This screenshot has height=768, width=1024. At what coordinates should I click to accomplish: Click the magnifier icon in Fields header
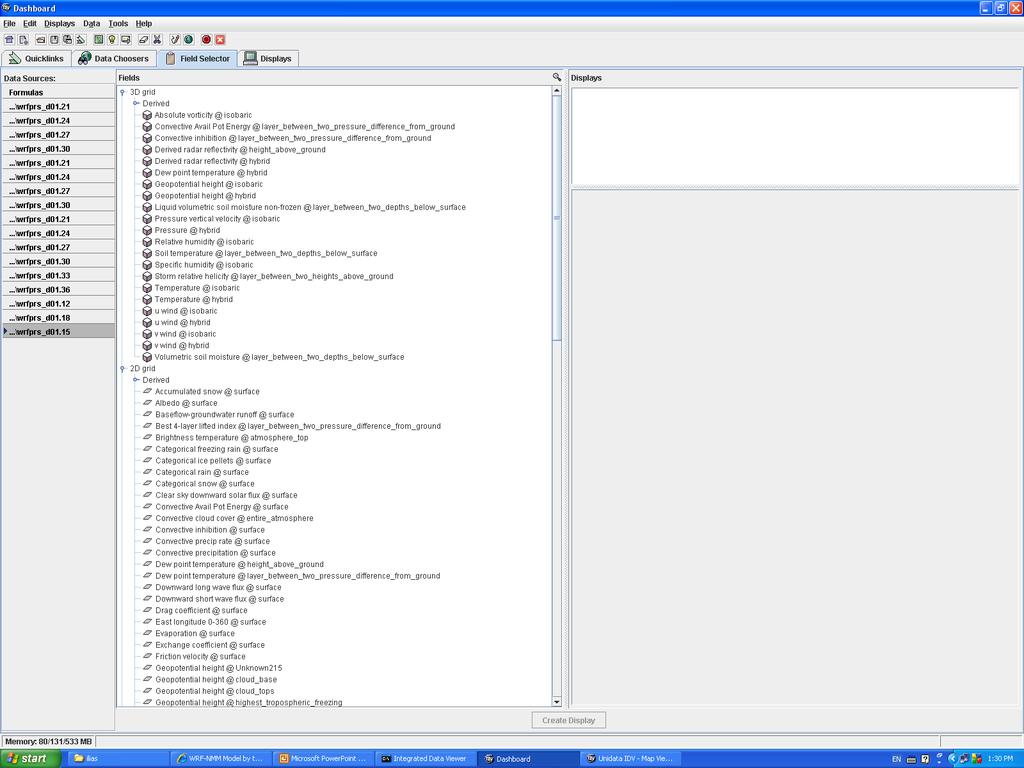click(556, 77)
